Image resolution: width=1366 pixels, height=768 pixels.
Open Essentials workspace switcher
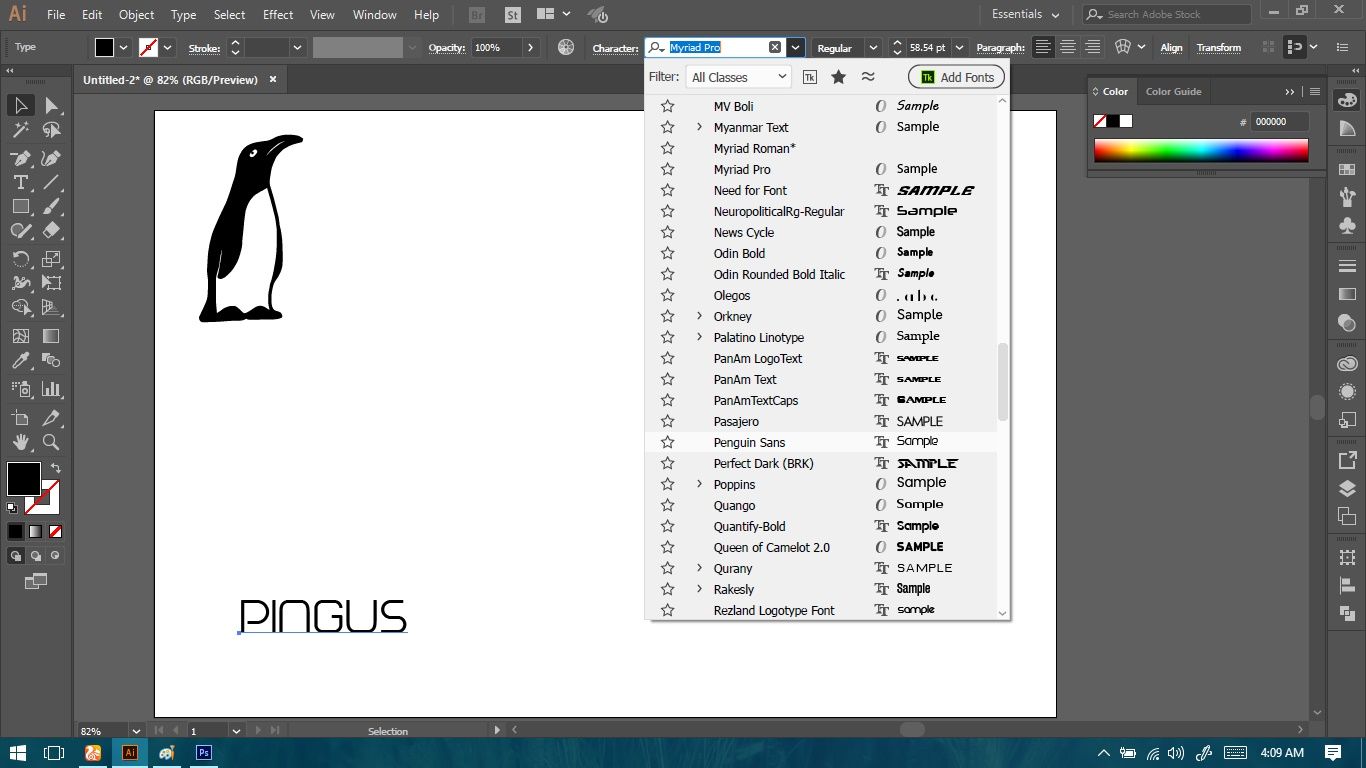coord(1025,15)
